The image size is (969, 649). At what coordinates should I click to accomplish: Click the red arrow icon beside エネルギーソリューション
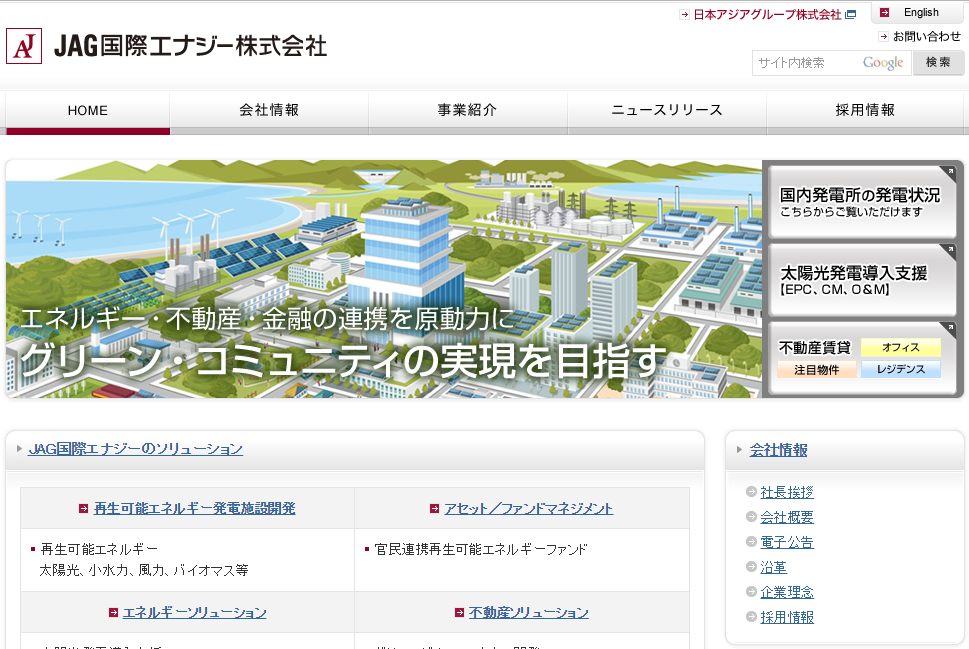[113, 613]
